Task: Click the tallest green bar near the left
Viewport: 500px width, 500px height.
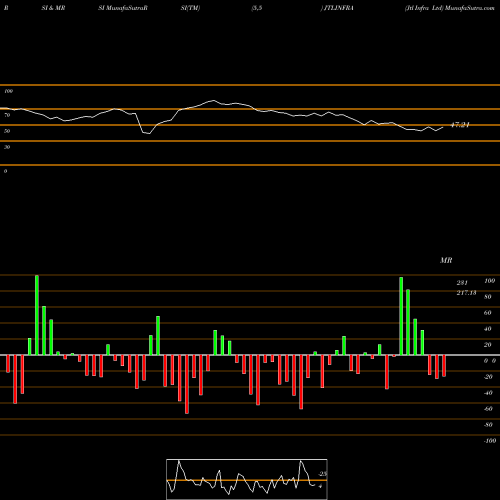Action: click(37, 315)
